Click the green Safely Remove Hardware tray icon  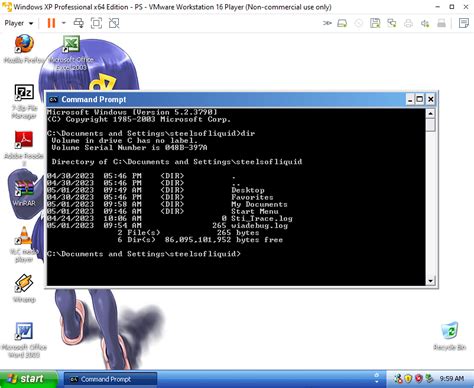(x=429, y=379)
